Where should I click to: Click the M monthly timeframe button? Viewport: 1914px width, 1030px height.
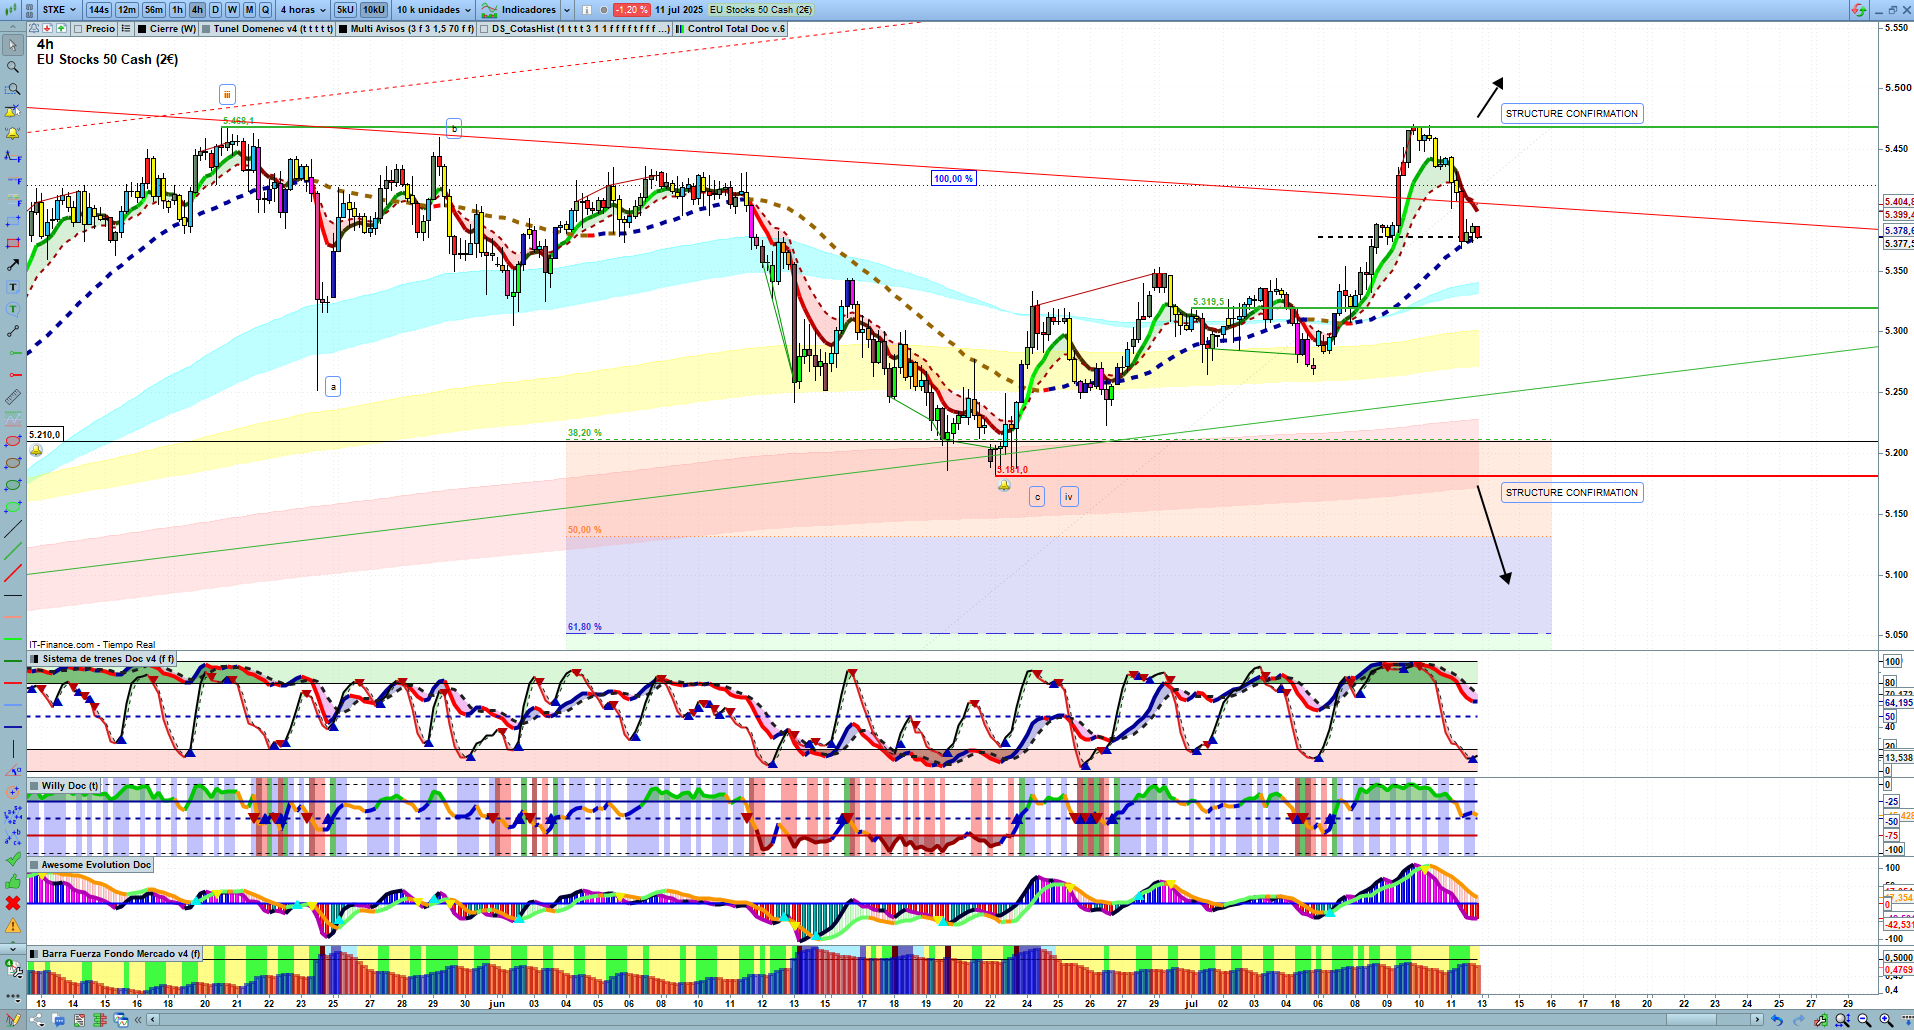(x=249, y=10)
